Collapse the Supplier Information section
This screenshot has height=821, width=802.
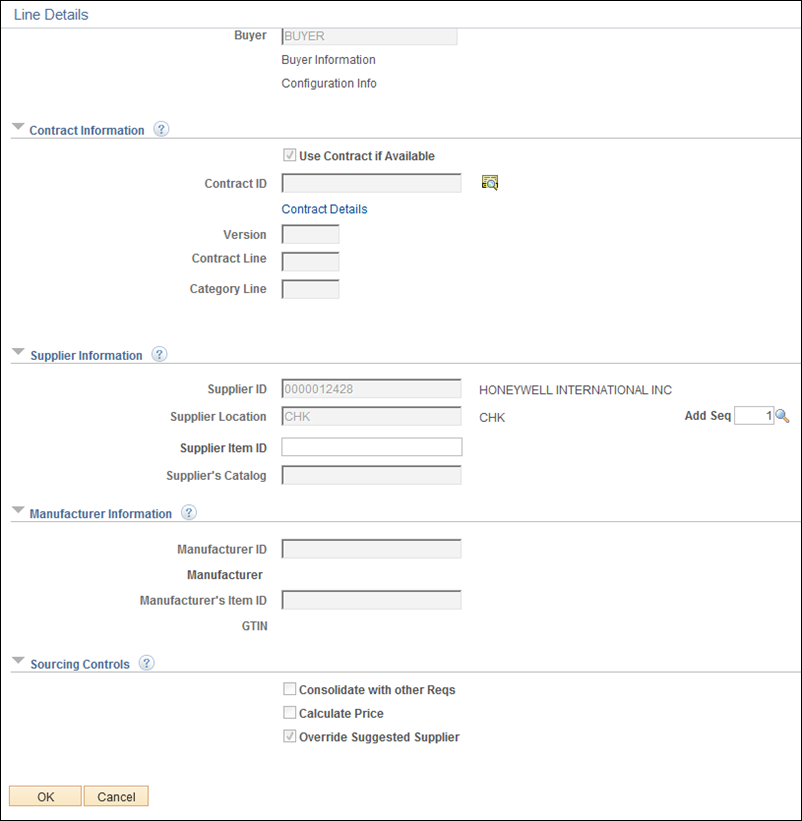click(18, 352)
